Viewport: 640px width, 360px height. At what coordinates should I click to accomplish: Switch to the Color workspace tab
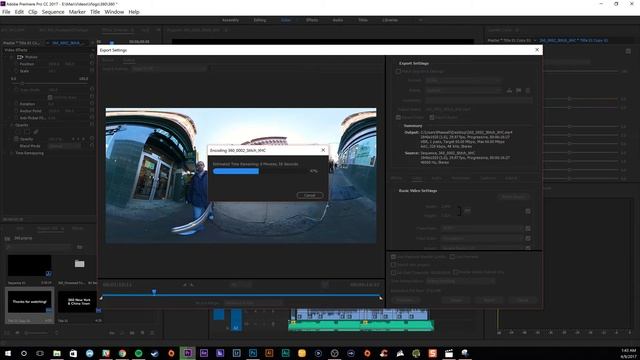tap(286, 20)
